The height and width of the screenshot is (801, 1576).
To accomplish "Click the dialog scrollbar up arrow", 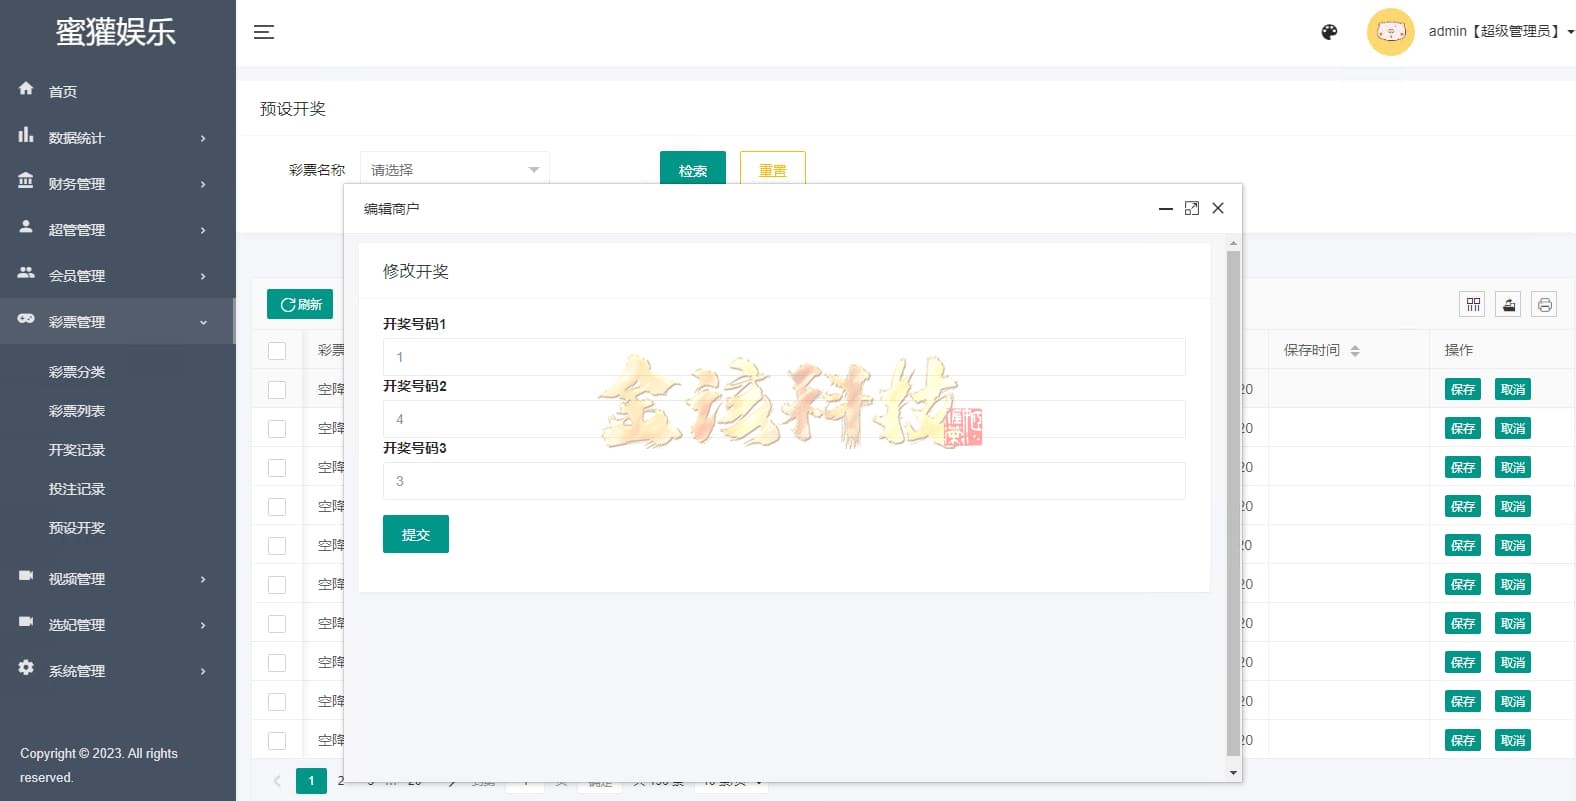I will tap(1233, 243).
